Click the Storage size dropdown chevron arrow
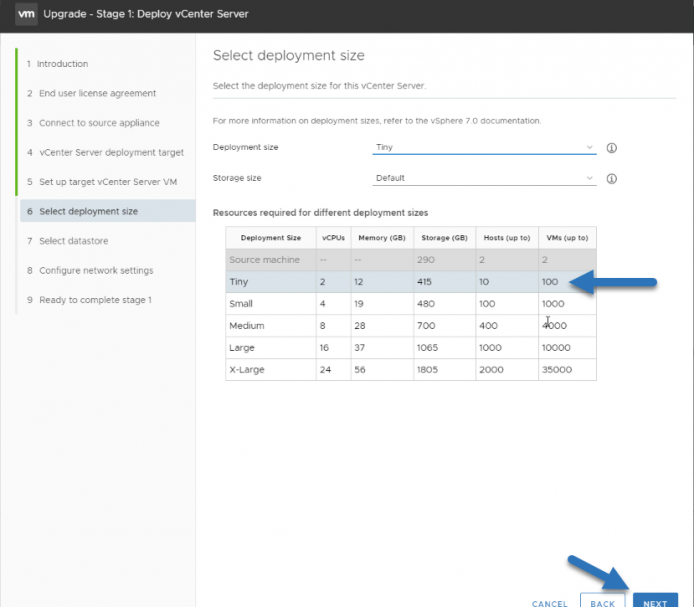Screen dimensions: 694x607 tap(589, 178)
